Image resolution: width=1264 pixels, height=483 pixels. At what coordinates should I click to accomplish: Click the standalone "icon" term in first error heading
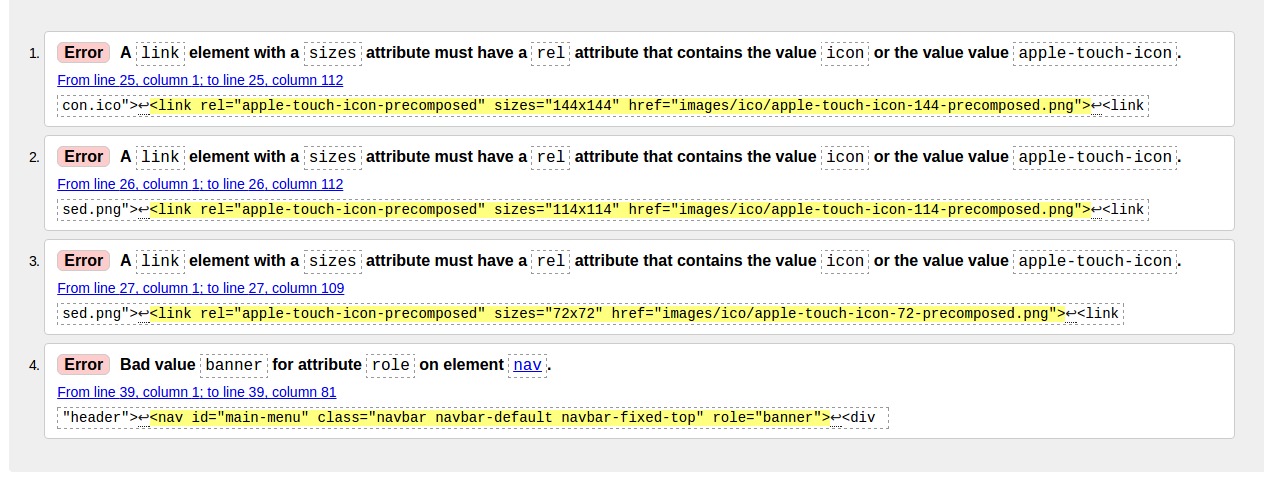(x=845, y=53)
